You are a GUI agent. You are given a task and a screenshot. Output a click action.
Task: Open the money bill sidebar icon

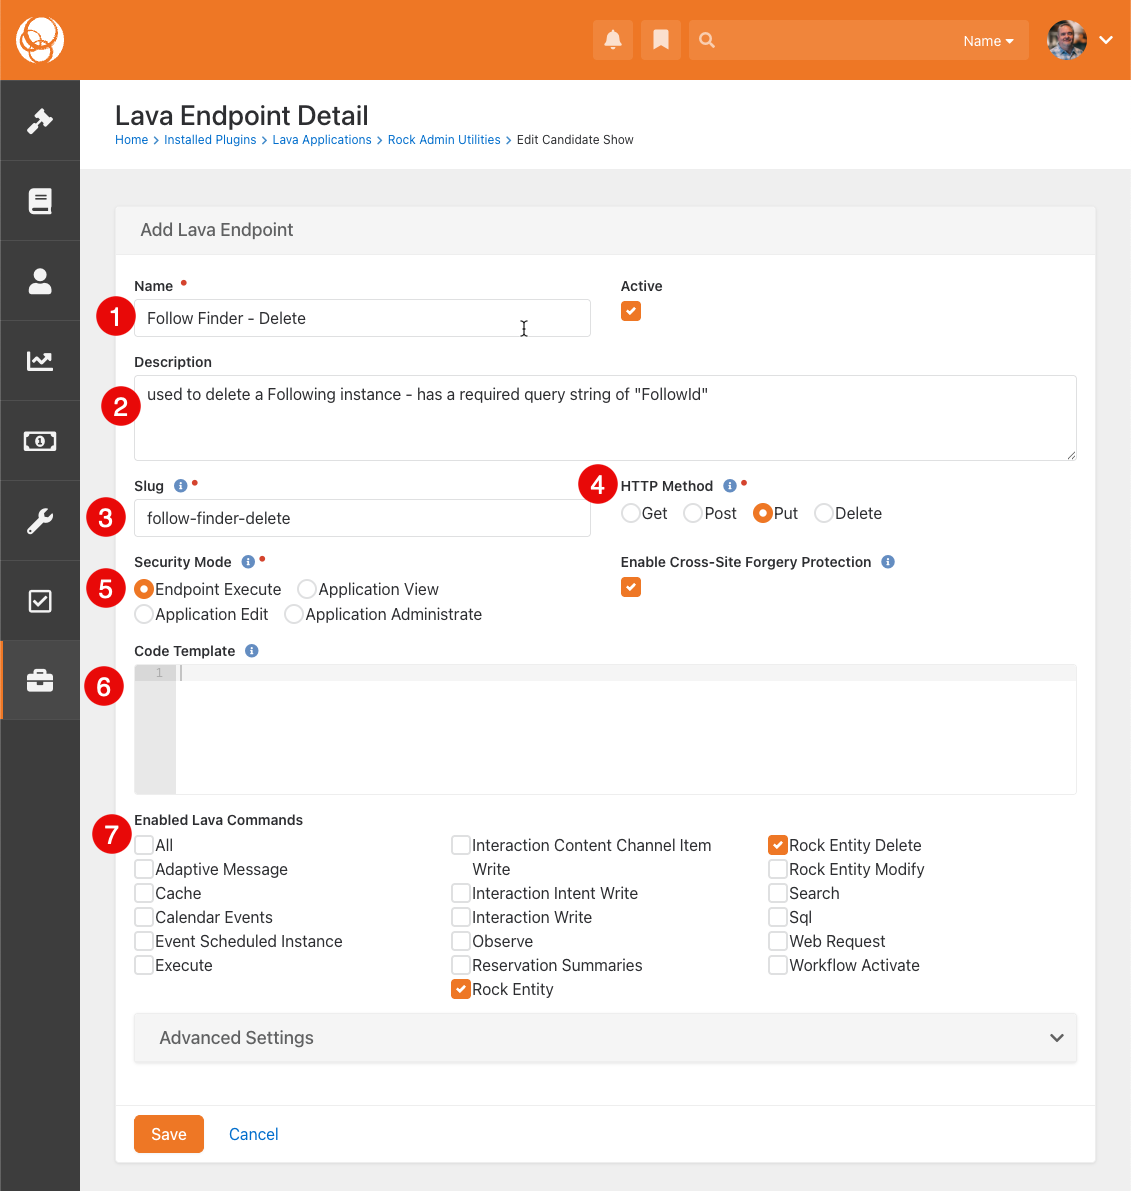(x=40, y=441)
